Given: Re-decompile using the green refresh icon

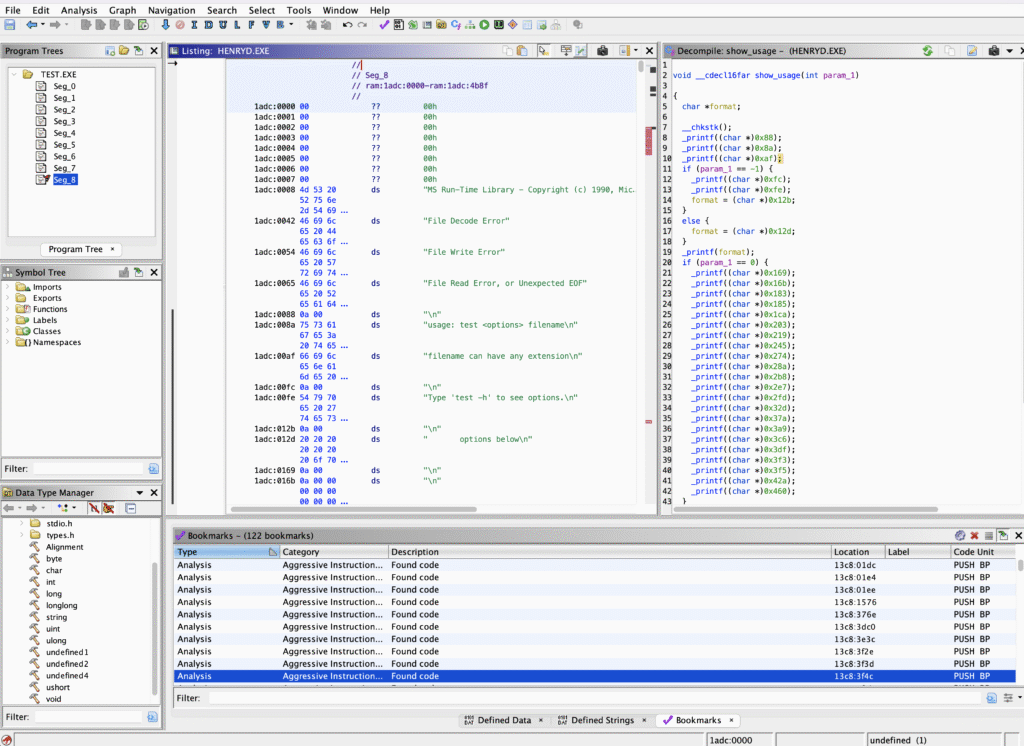Looking at the screenshot, I should coord(927,50).
